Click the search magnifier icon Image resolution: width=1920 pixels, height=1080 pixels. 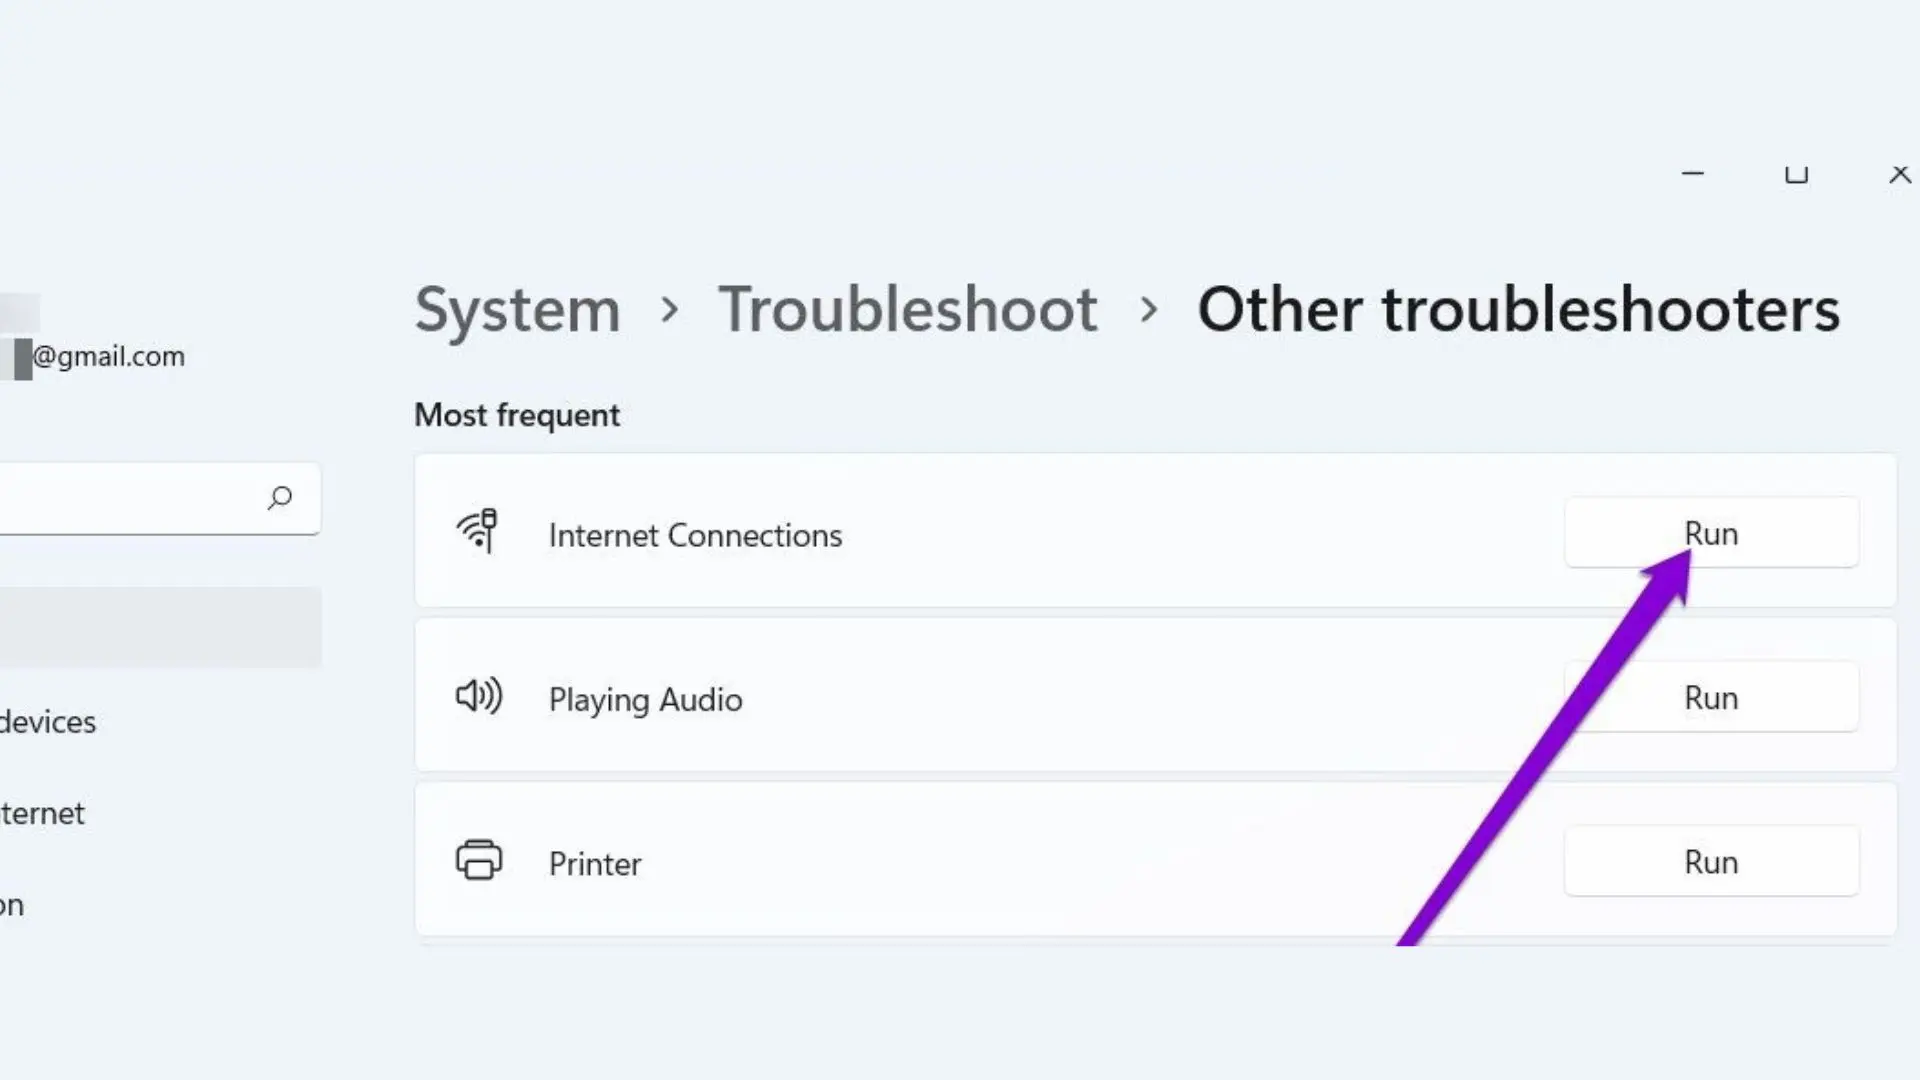click(280, 497)
